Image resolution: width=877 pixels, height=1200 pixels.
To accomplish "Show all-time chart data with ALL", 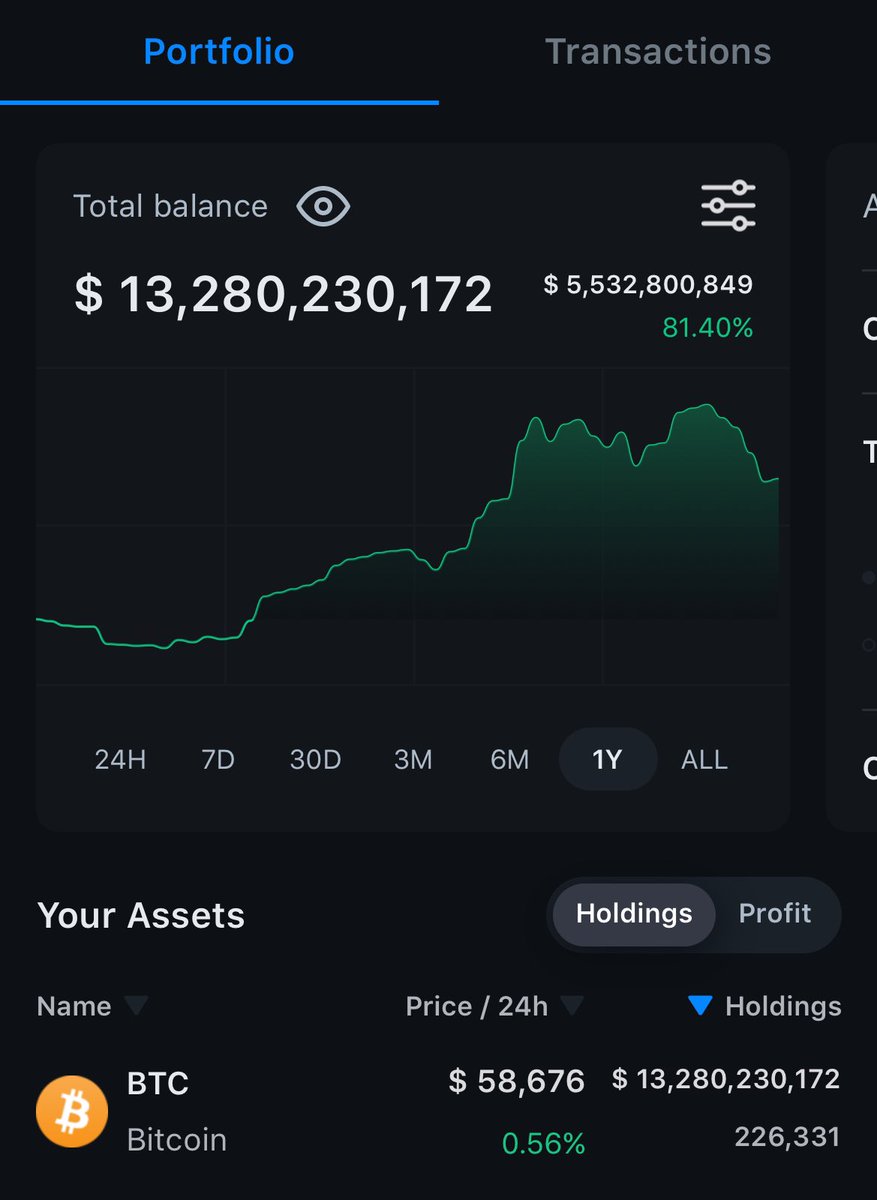I will coord(703,759).
